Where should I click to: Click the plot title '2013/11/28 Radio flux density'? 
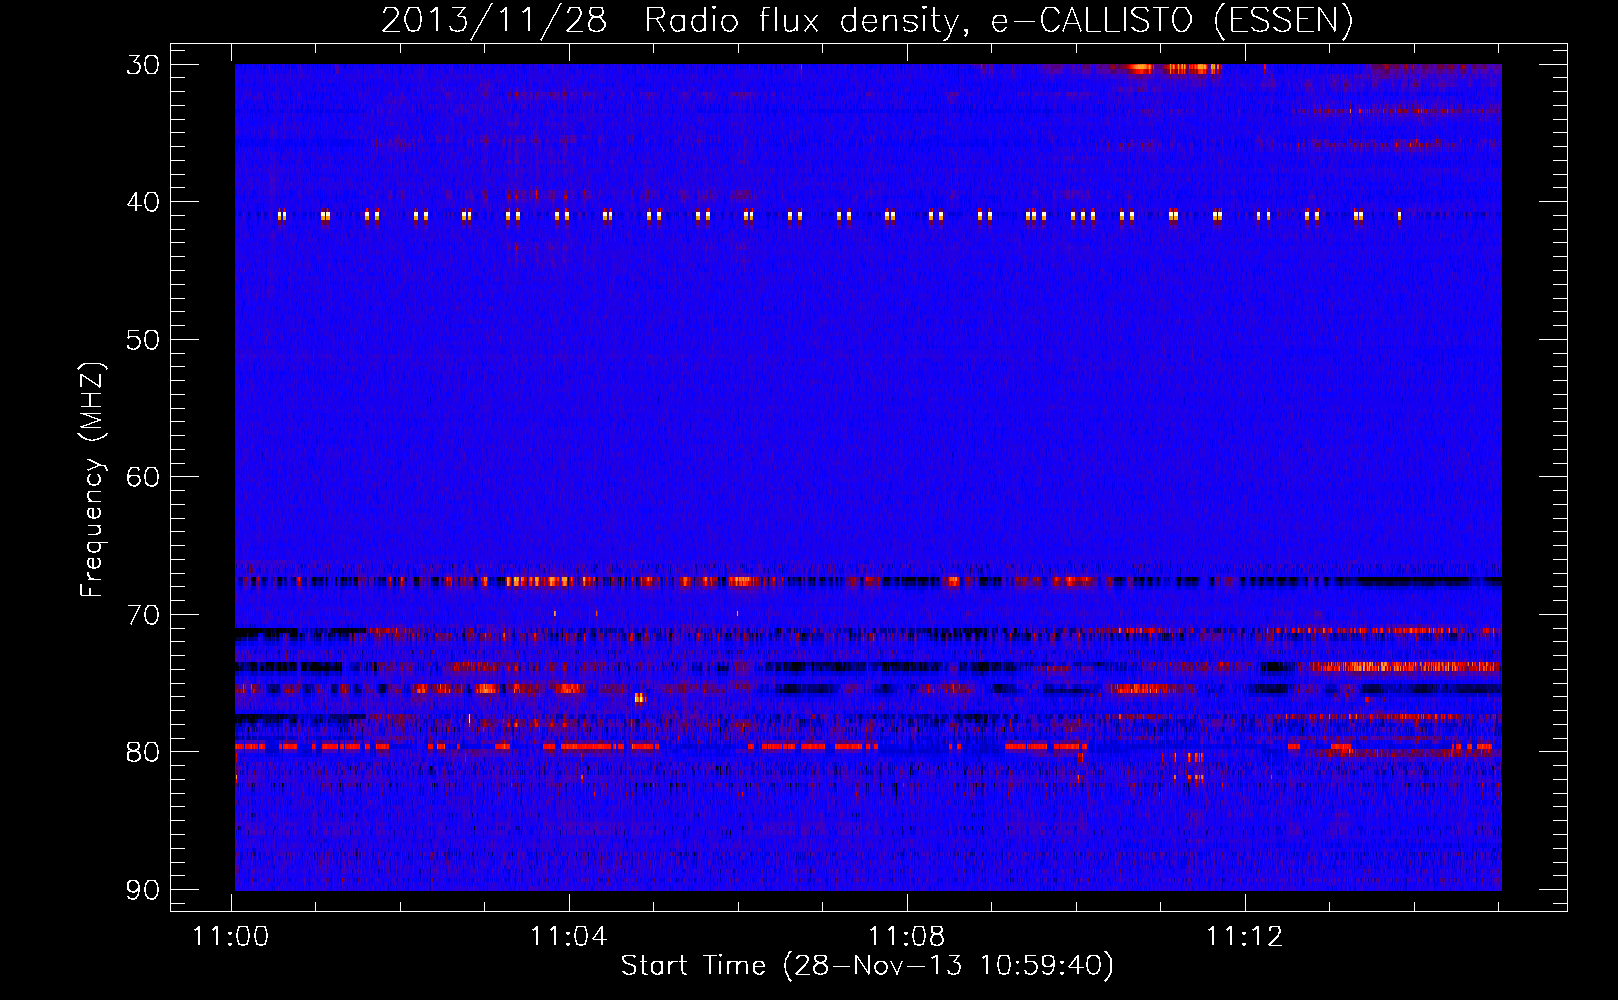point(675,21)
